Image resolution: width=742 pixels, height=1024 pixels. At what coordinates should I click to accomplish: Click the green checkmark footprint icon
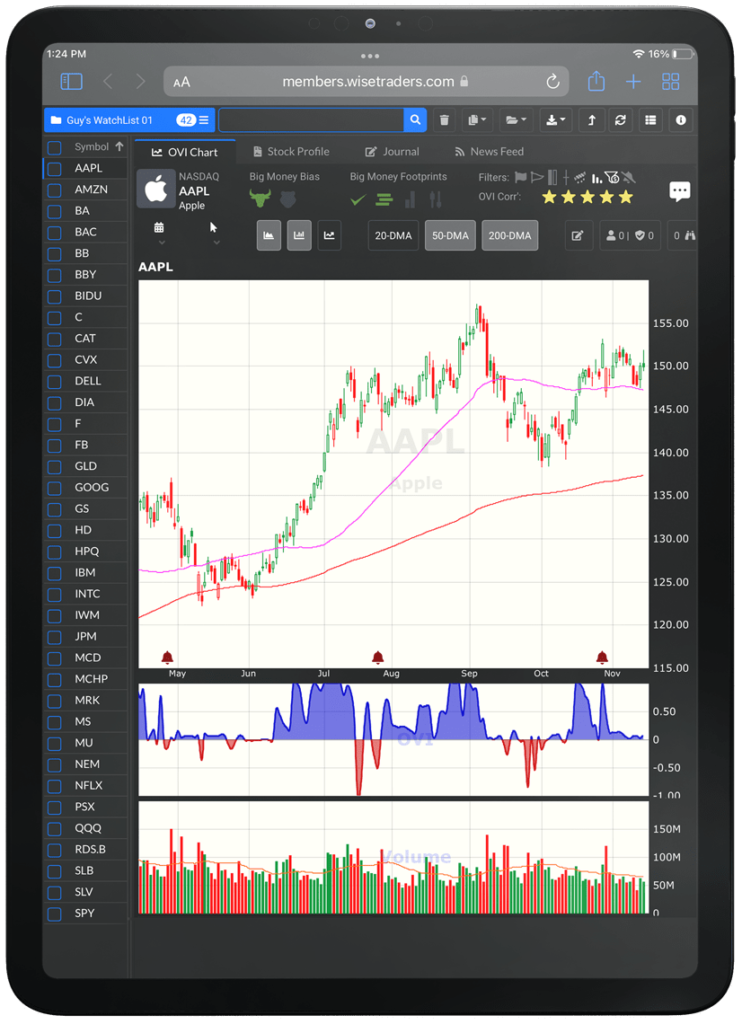(357, 200)
